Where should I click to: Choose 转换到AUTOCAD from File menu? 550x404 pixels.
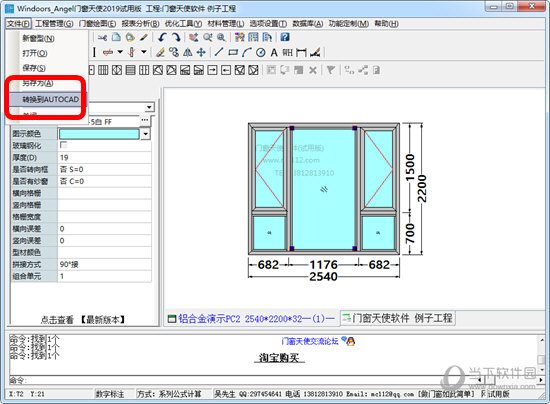pyautogui.click(x=48, y=100)
